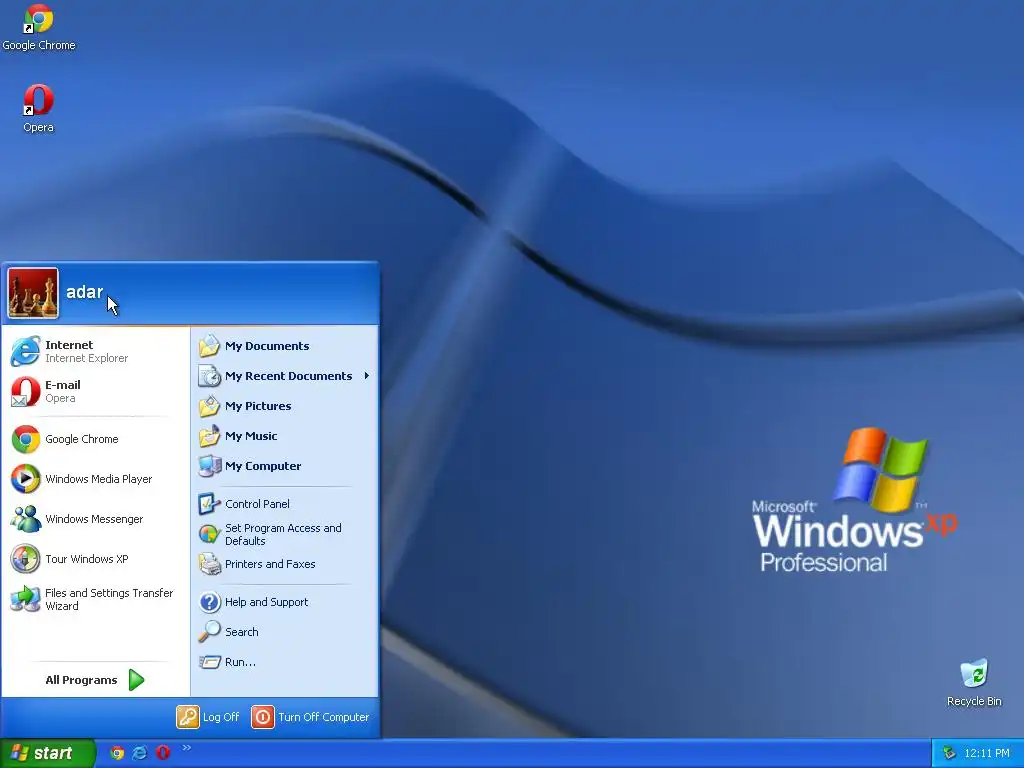Image resolution: width=1024 pixels, height=768 pixels.
Task: Click the Log Off key icon
Action: [187, 716]
